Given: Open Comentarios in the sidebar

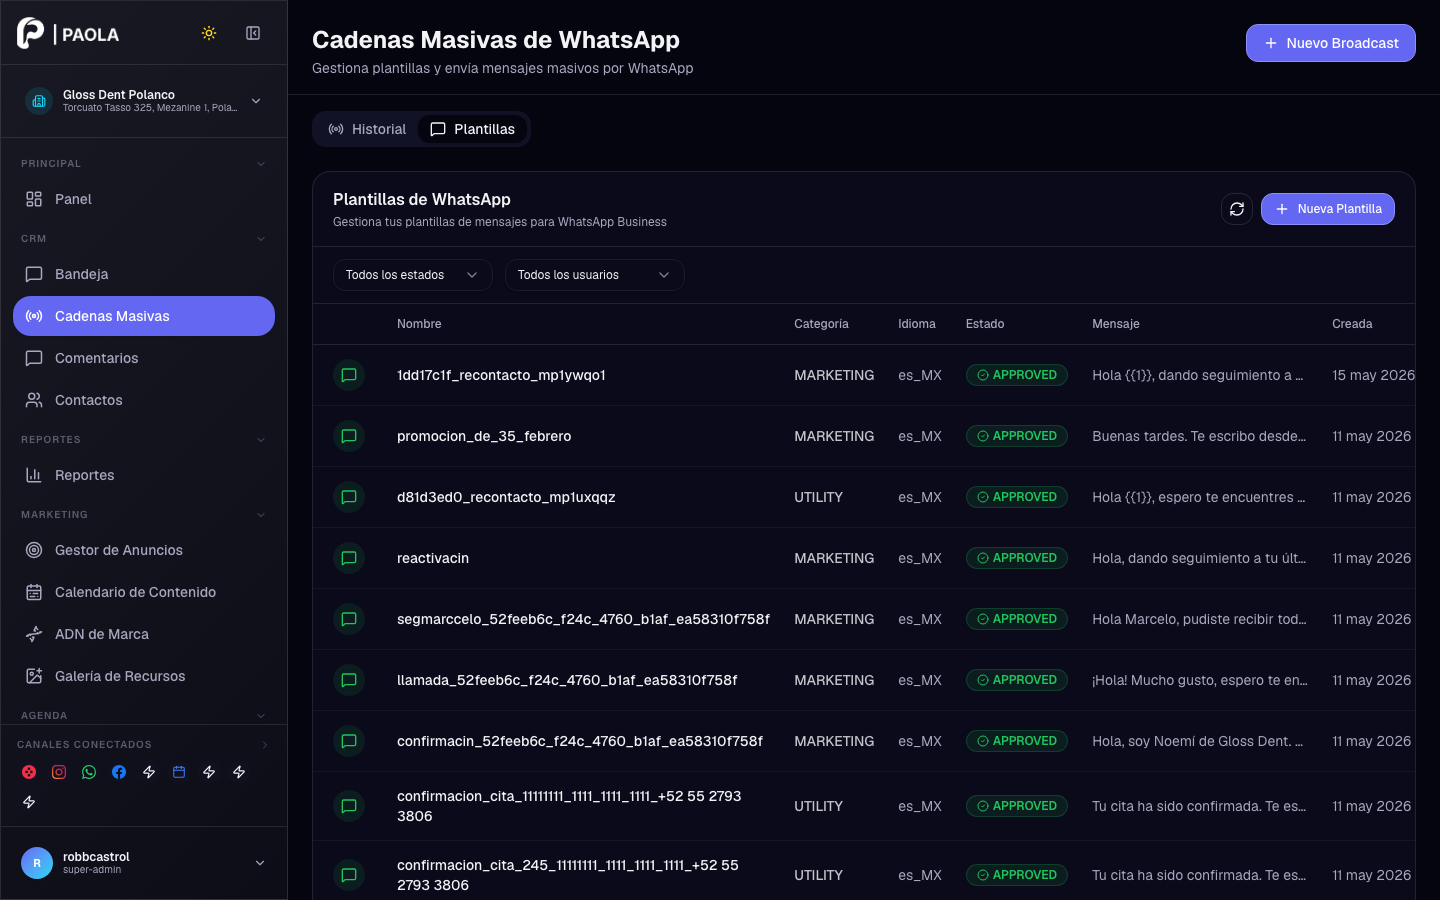Looking at the screenshot, I should point(144,358).
